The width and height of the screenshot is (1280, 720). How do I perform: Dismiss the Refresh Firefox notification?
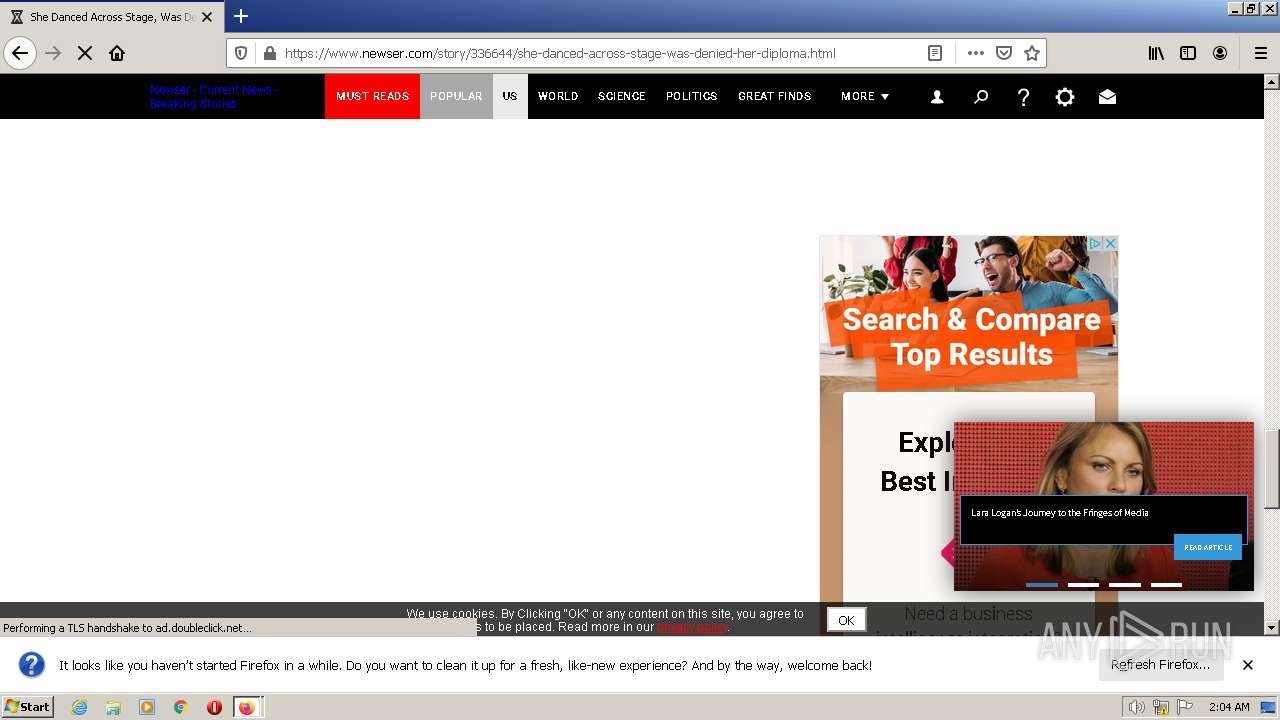[x=1248, y=665]
